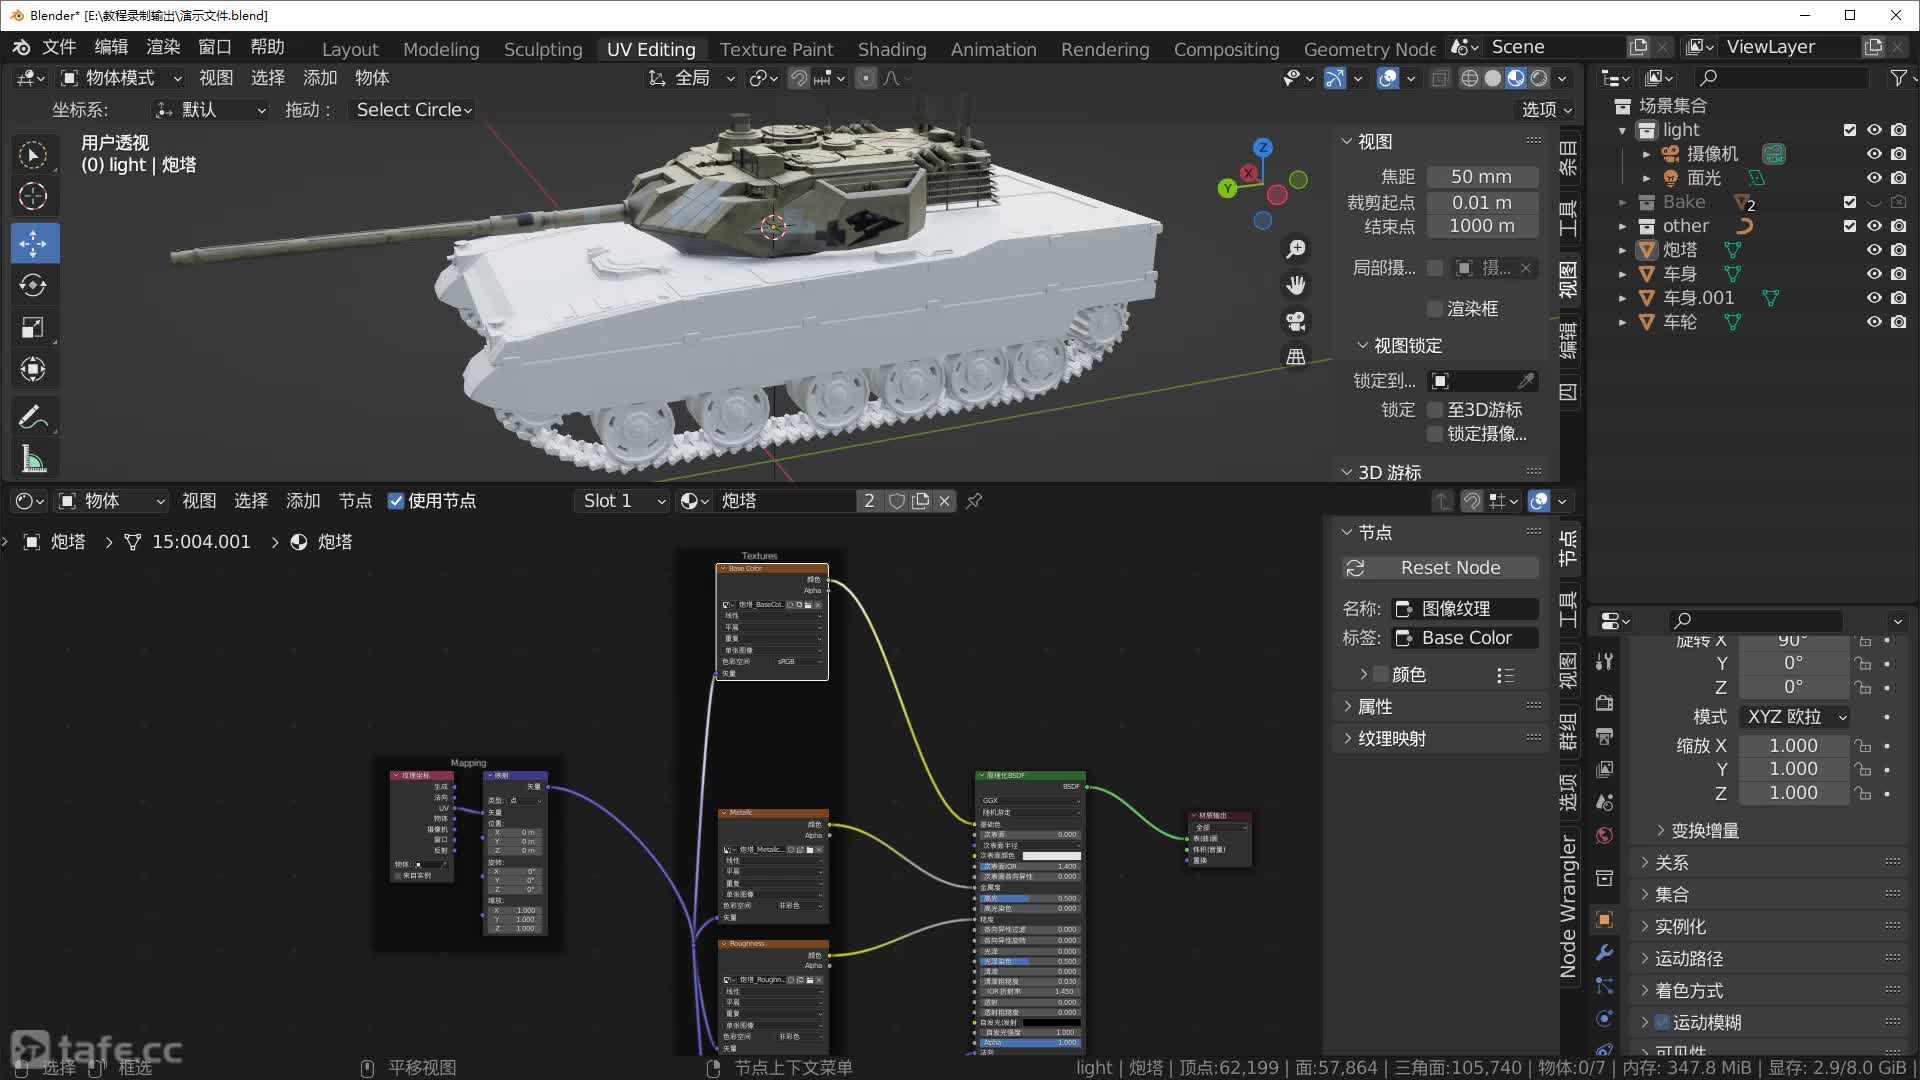Click the 炮塔 breadcrumb link
The image size is (1920, 1080).
click(68, 541)
